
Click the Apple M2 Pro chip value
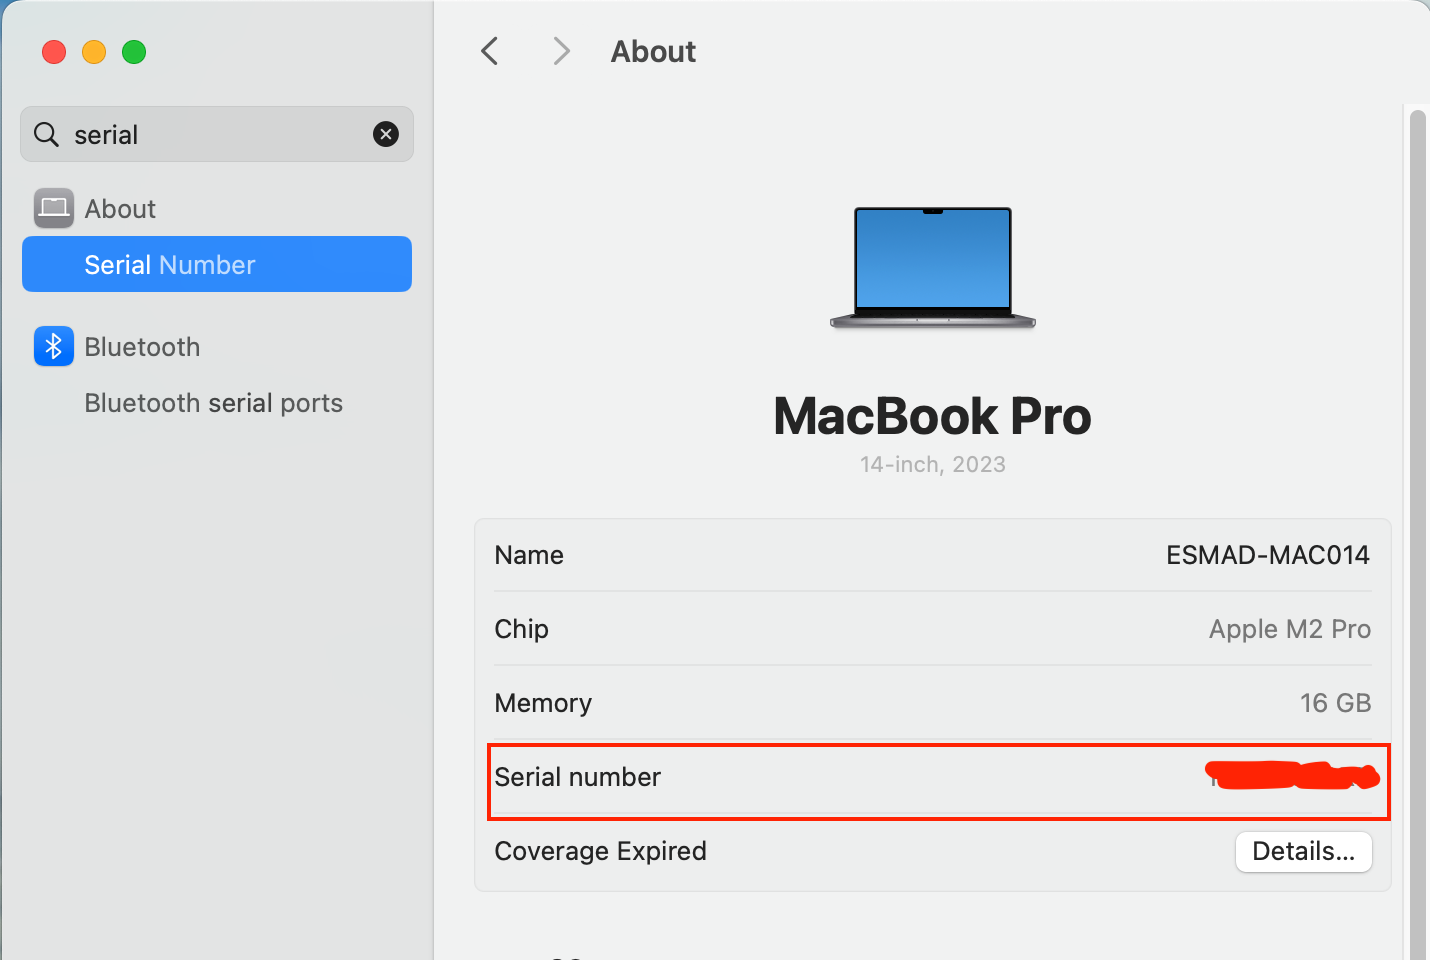click(1289, 629)
